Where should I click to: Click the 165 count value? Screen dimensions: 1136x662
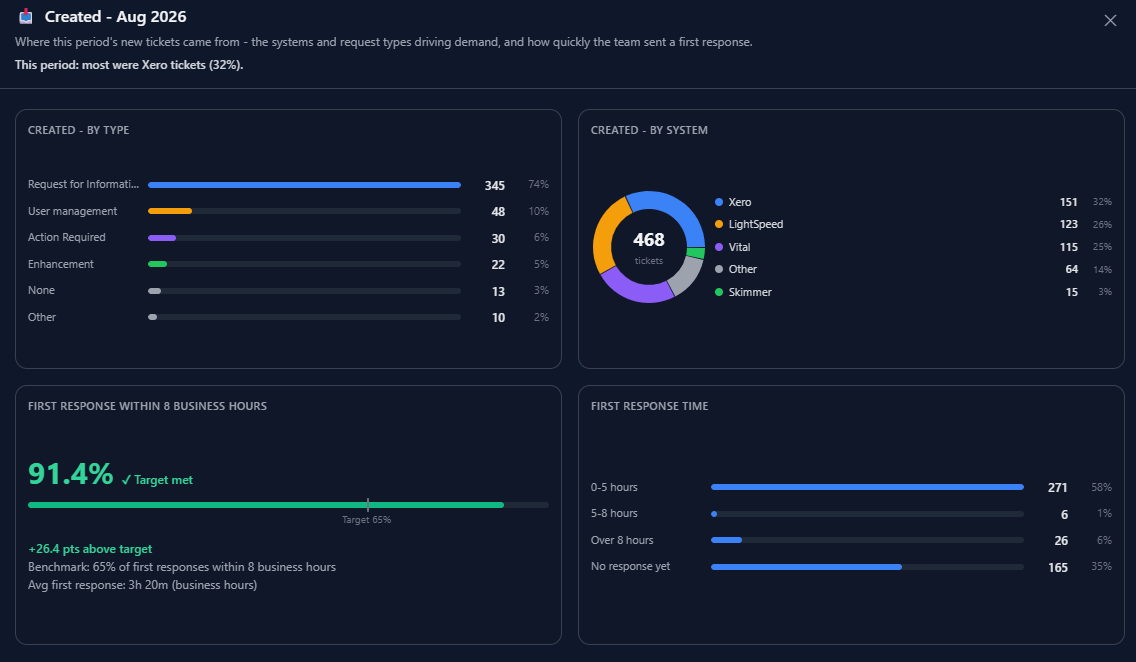(x=1058, y=568)
